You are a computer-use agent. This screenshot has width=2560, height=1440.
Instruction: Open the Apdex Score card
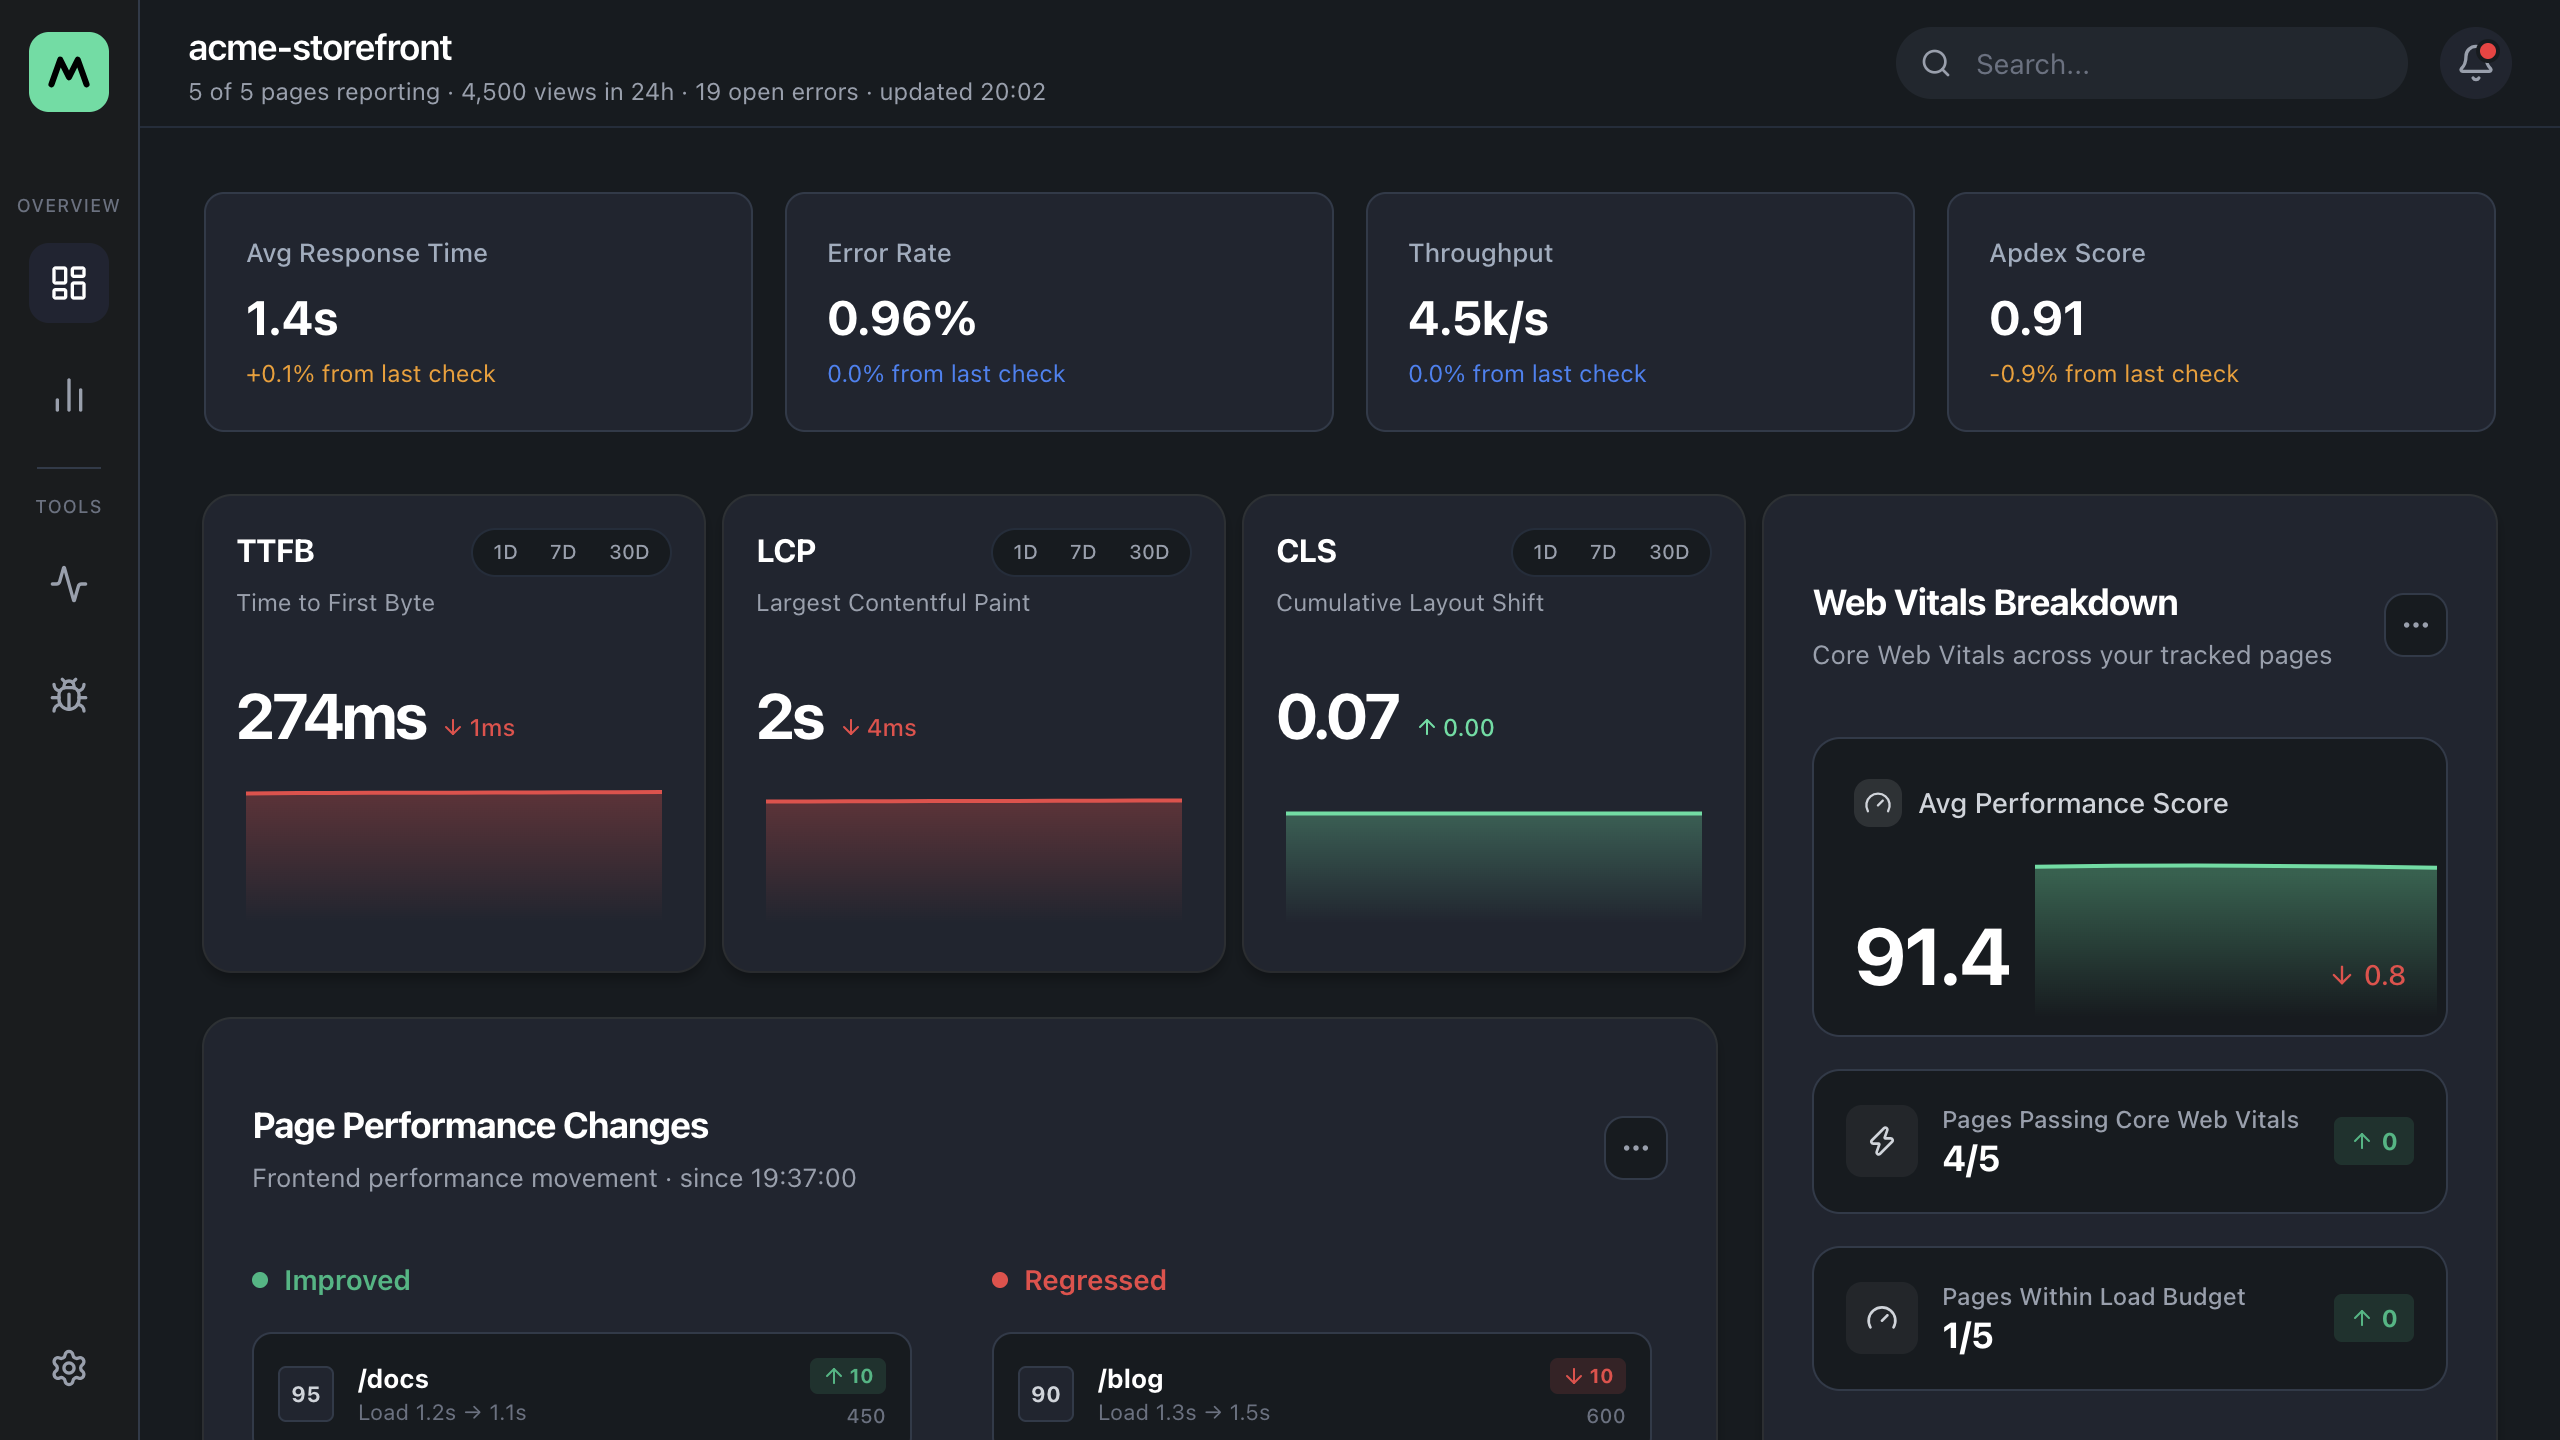click(2221, 312)
